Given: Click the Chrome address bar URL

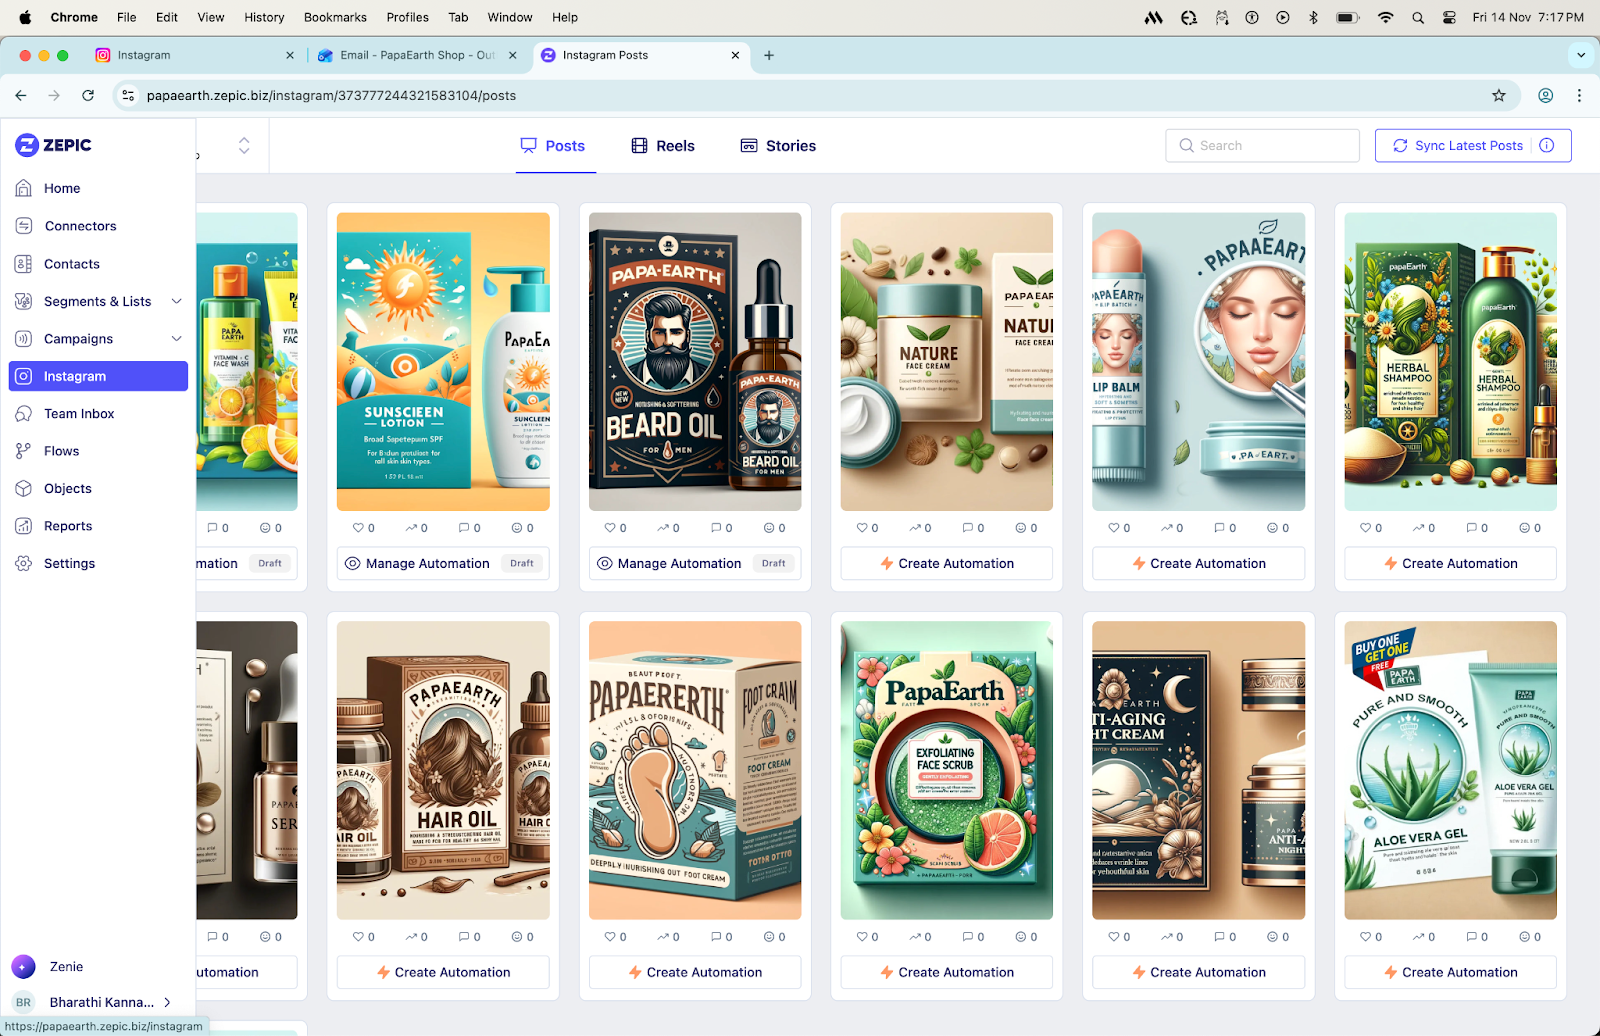Looking at the screenshot, I should tap(331, 96).
